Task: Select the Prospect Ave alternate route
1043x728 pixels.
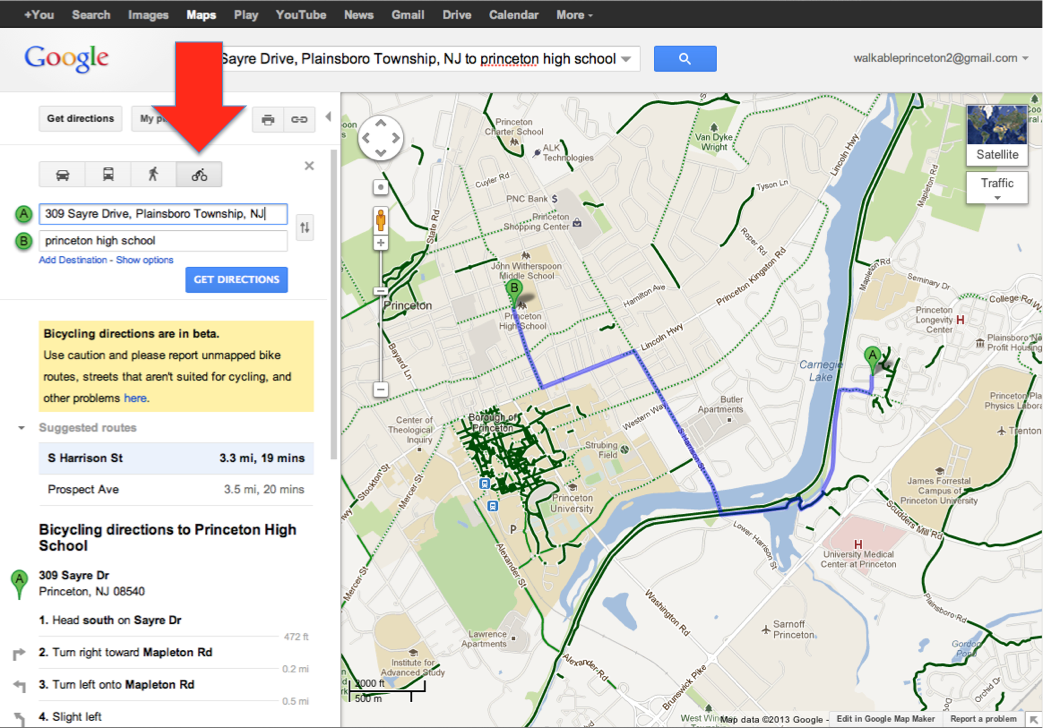Action: (x=175, y=490)
